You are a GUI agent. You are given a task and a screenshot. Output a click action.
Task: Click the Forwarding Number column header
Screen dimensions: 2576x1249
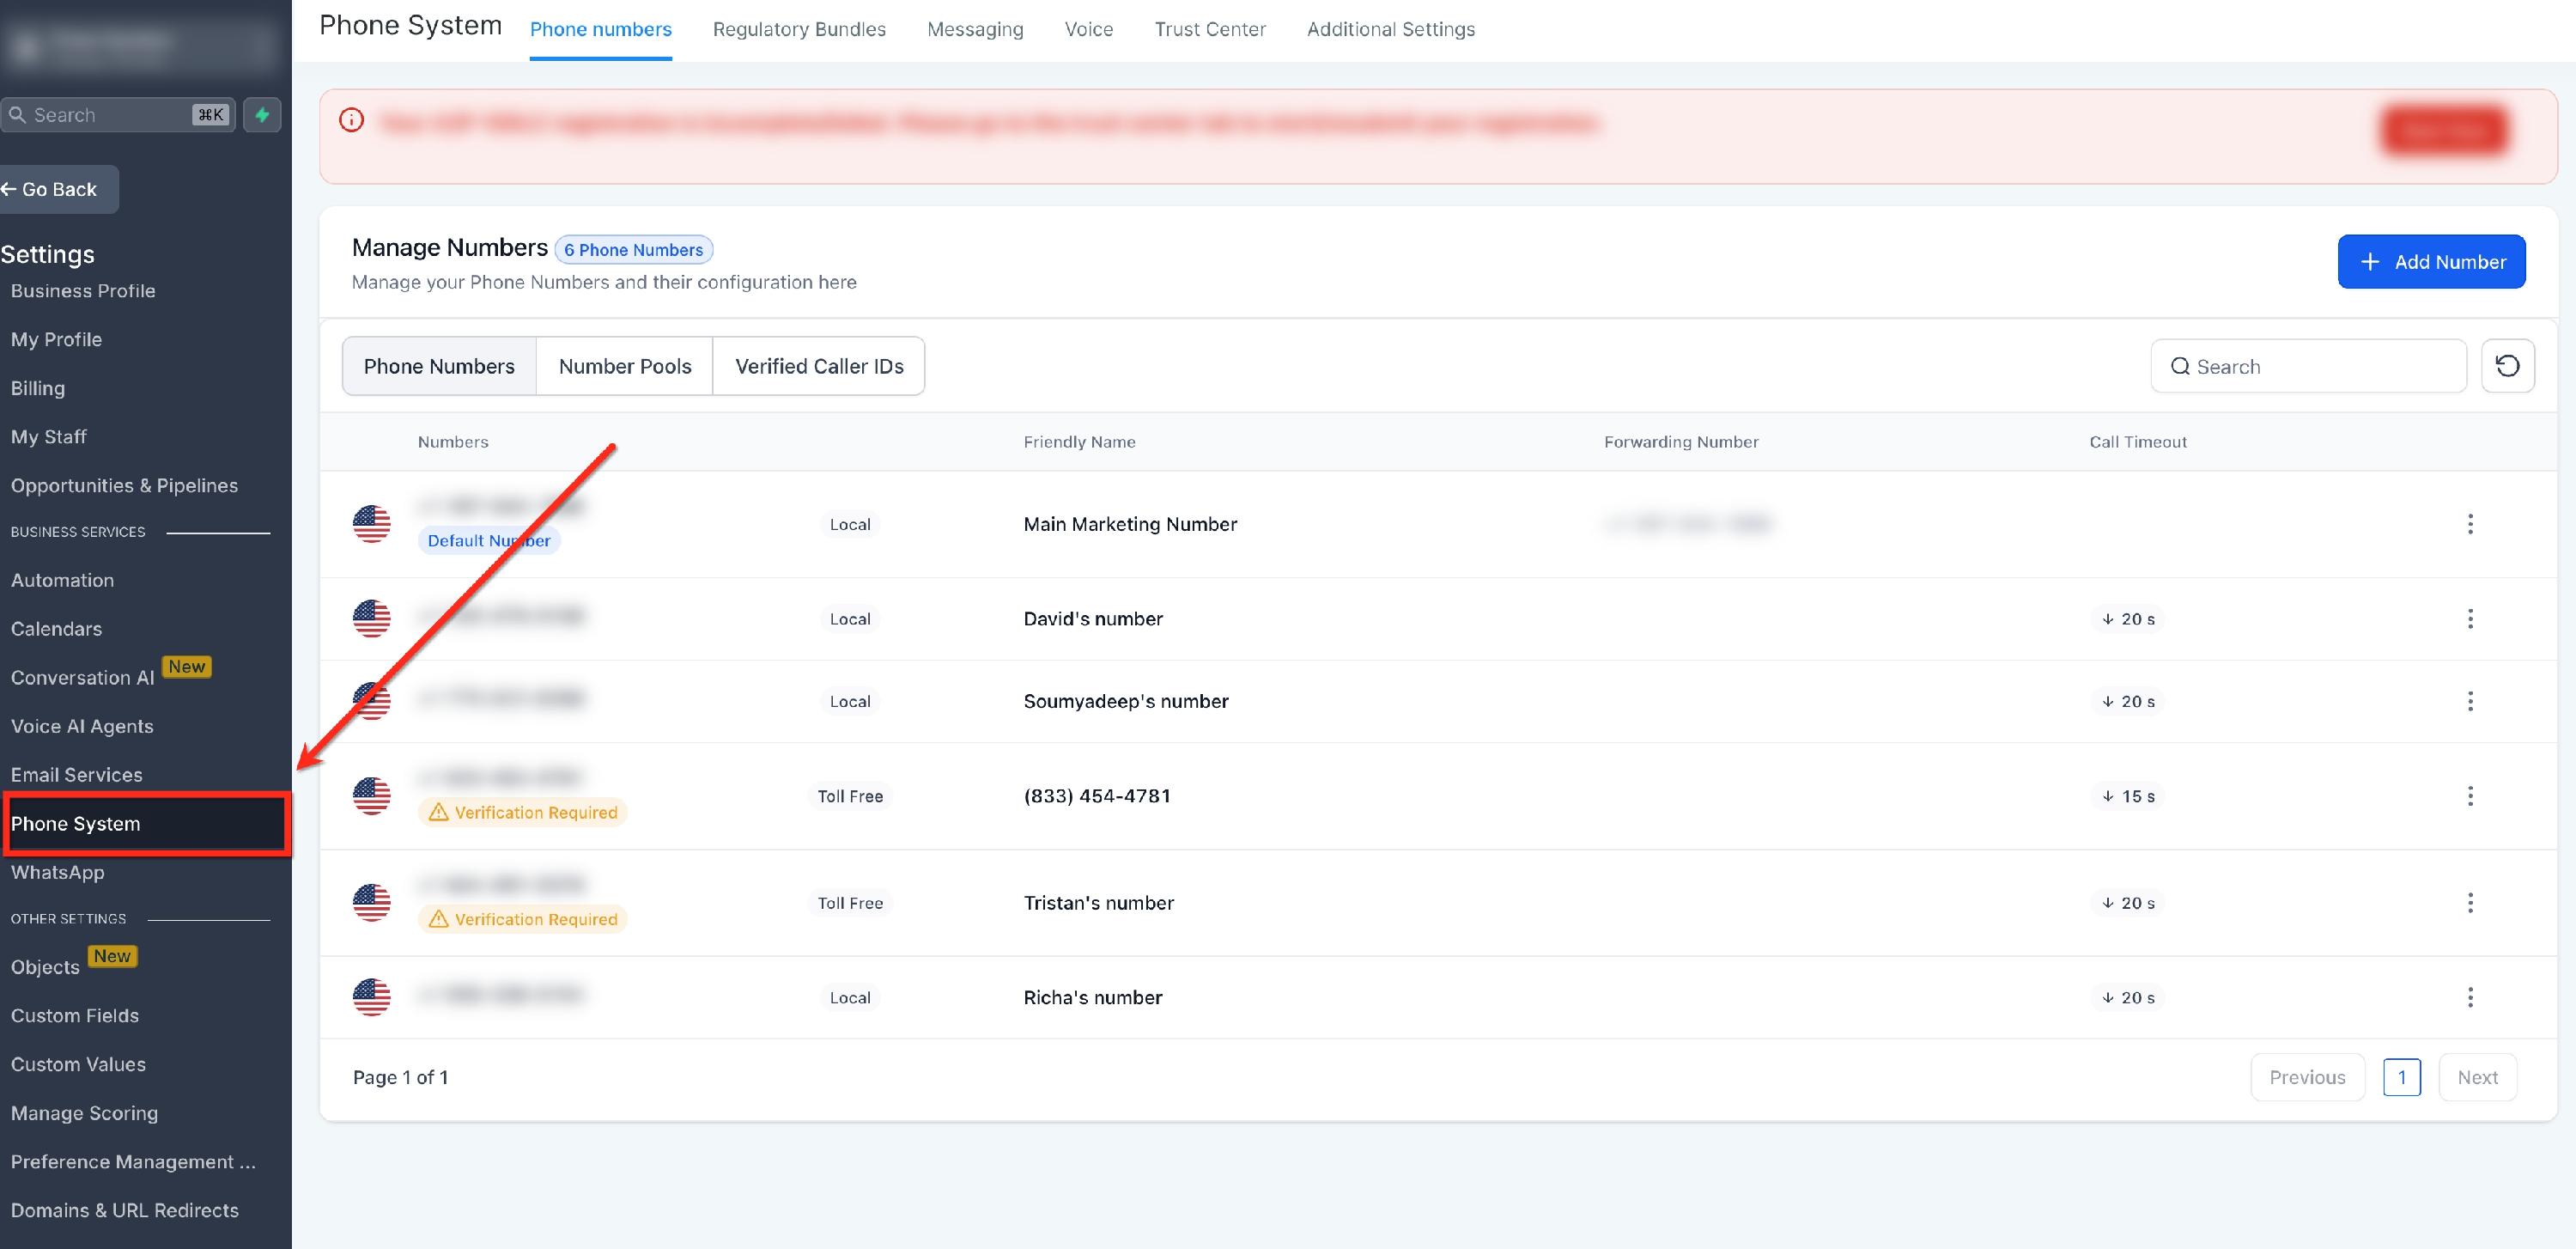tap(1681, 442)
